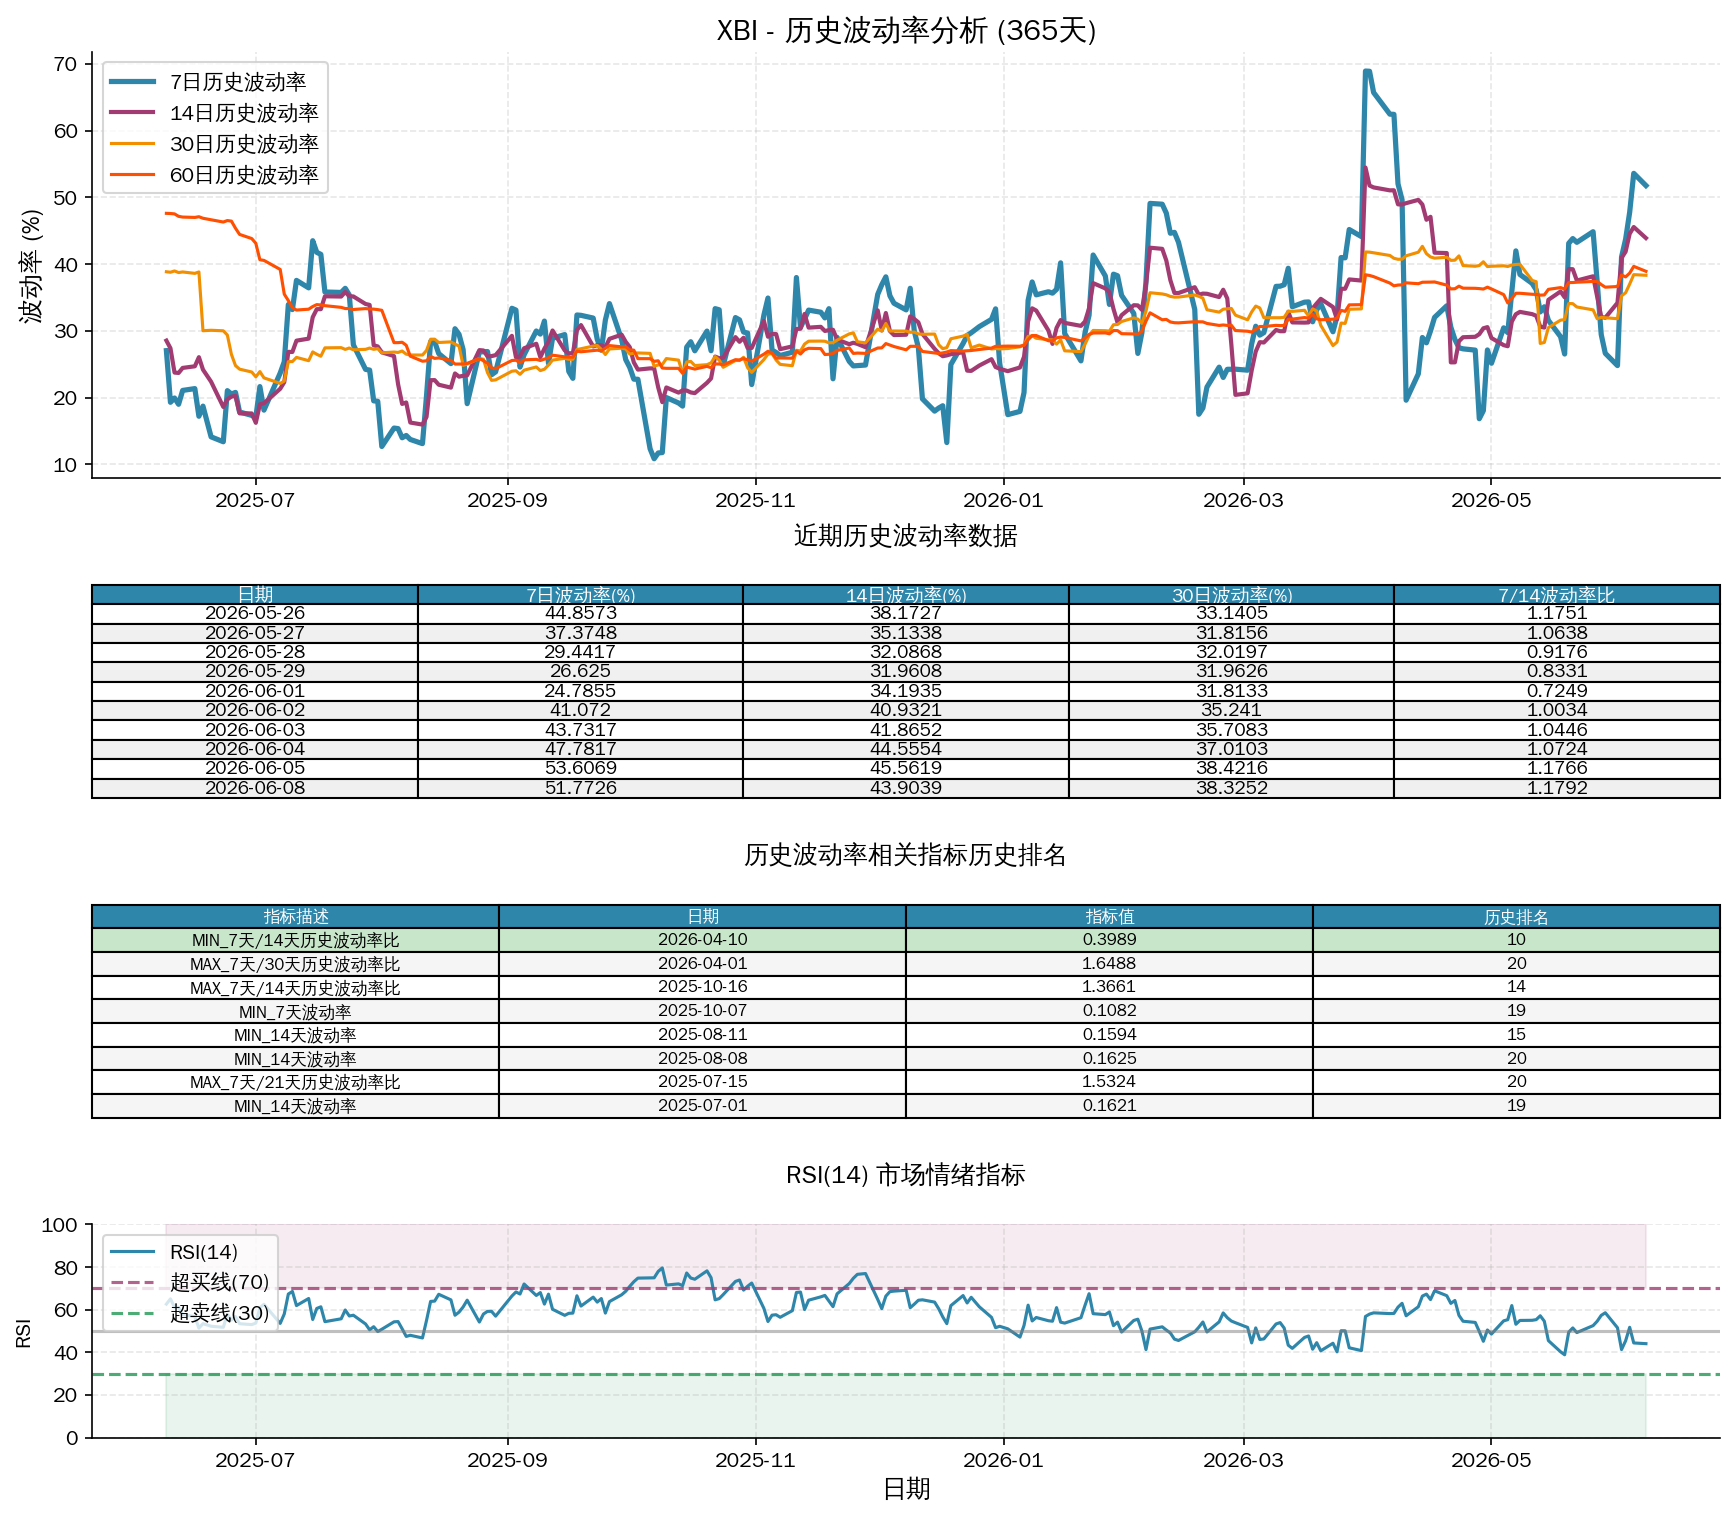The width and height of the screenshot is (1734, 1516).
Task: Click legend entry 7日历史波动率
Action: (213, 82)
